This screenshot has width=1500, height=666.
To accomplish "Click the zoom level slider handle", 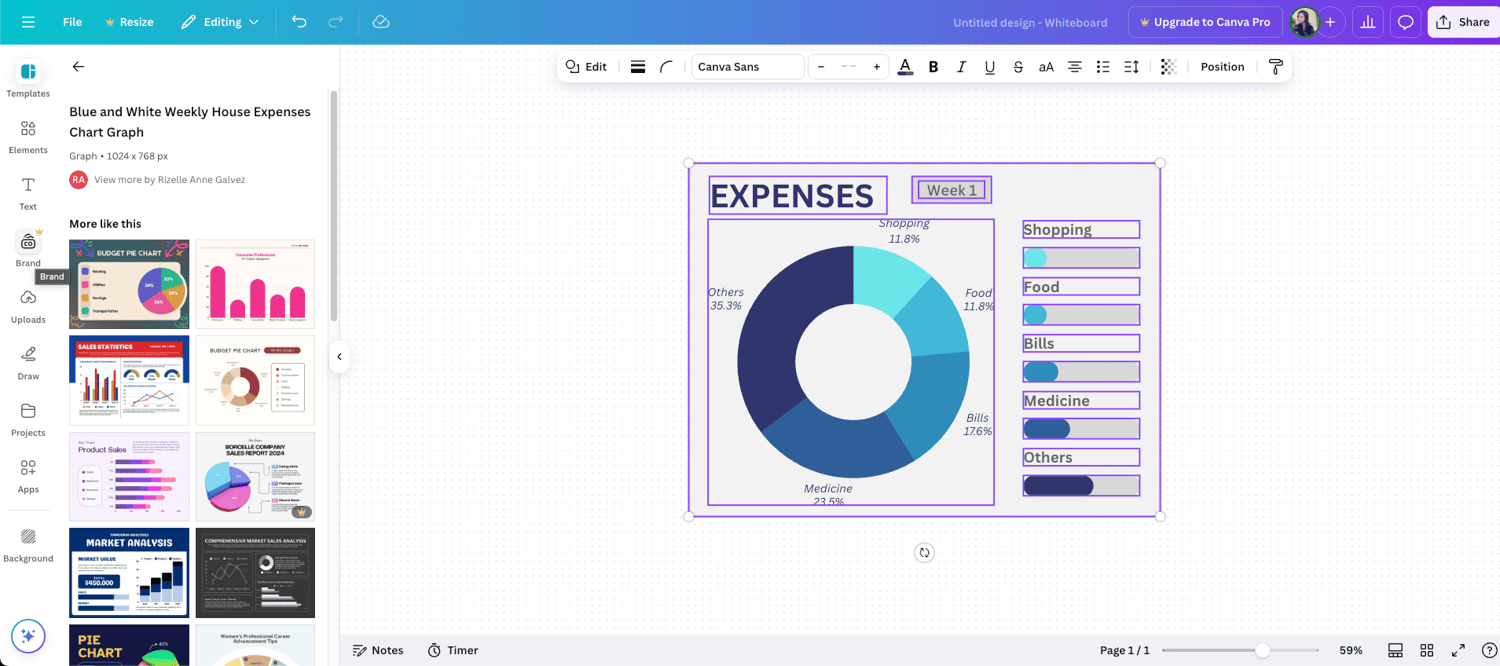I will 1263,650.
